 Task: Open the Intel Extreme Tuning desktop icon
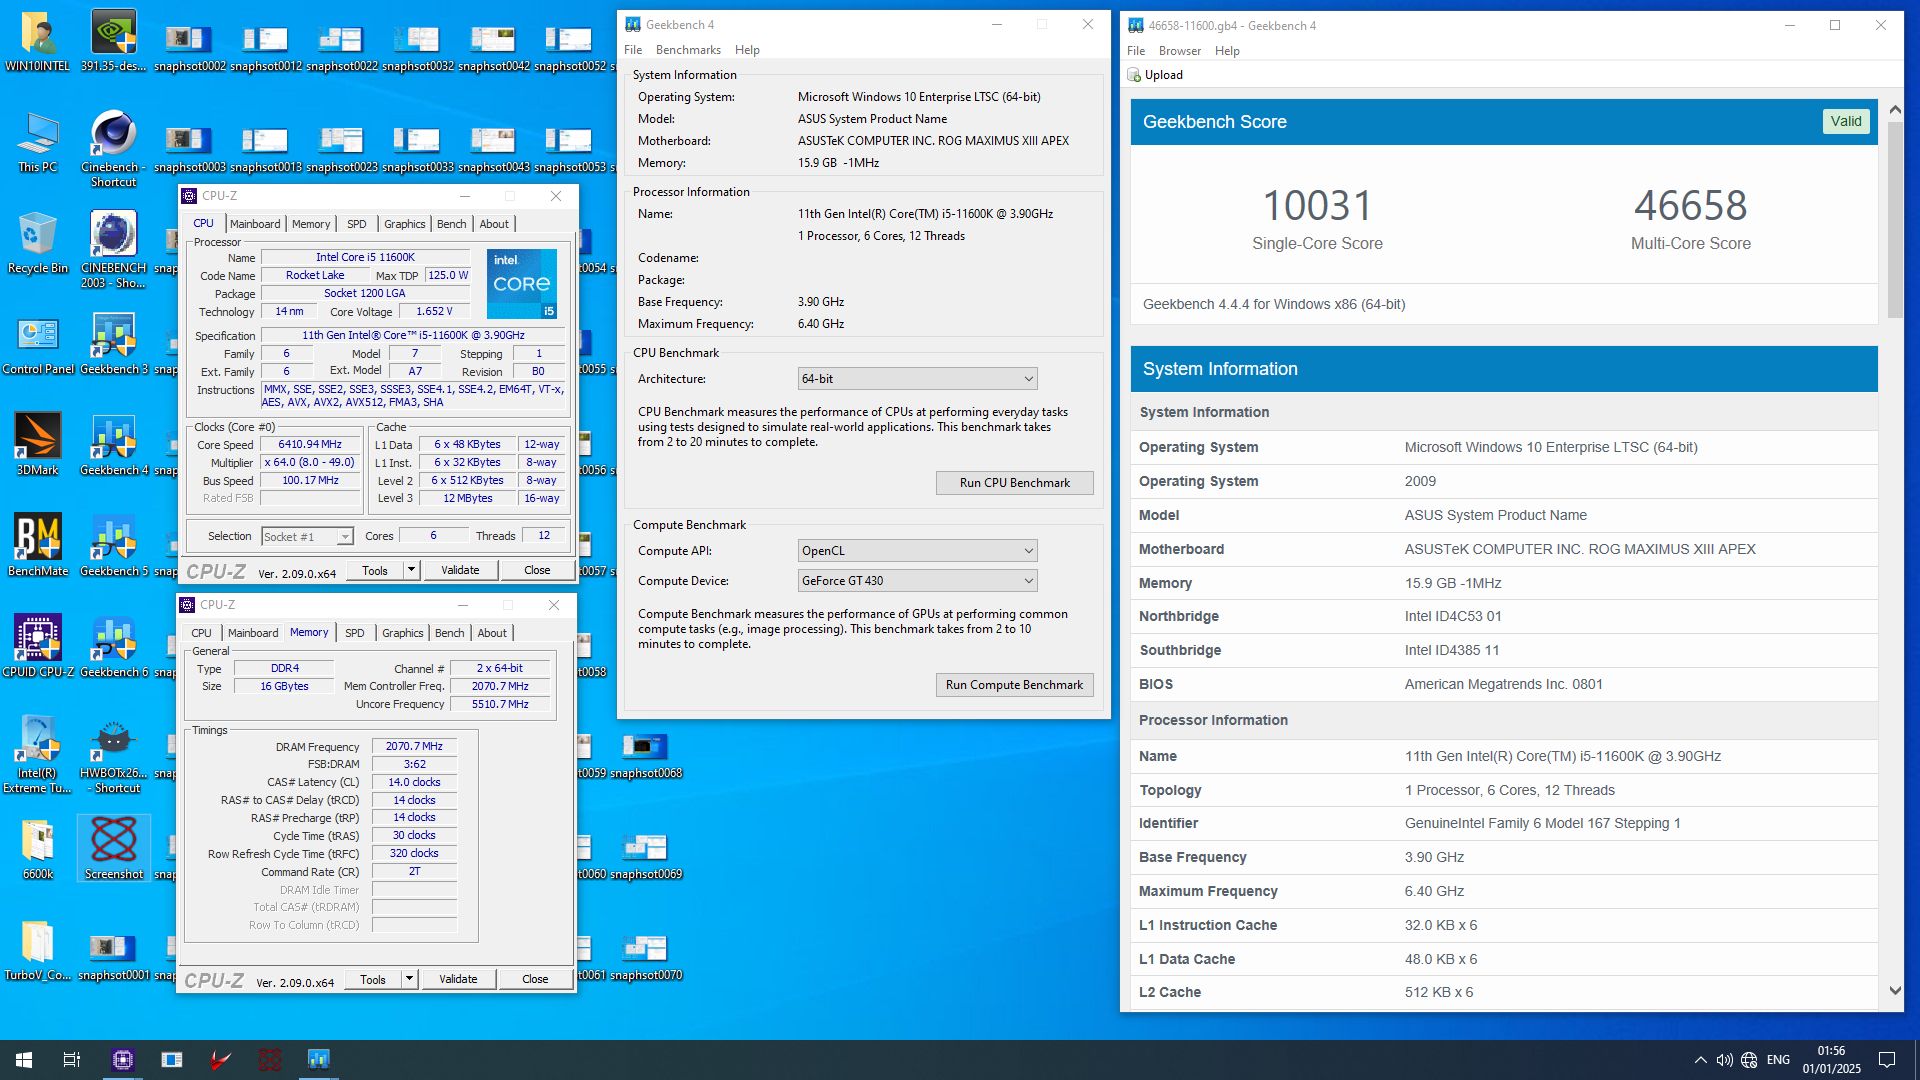[38, 755]
